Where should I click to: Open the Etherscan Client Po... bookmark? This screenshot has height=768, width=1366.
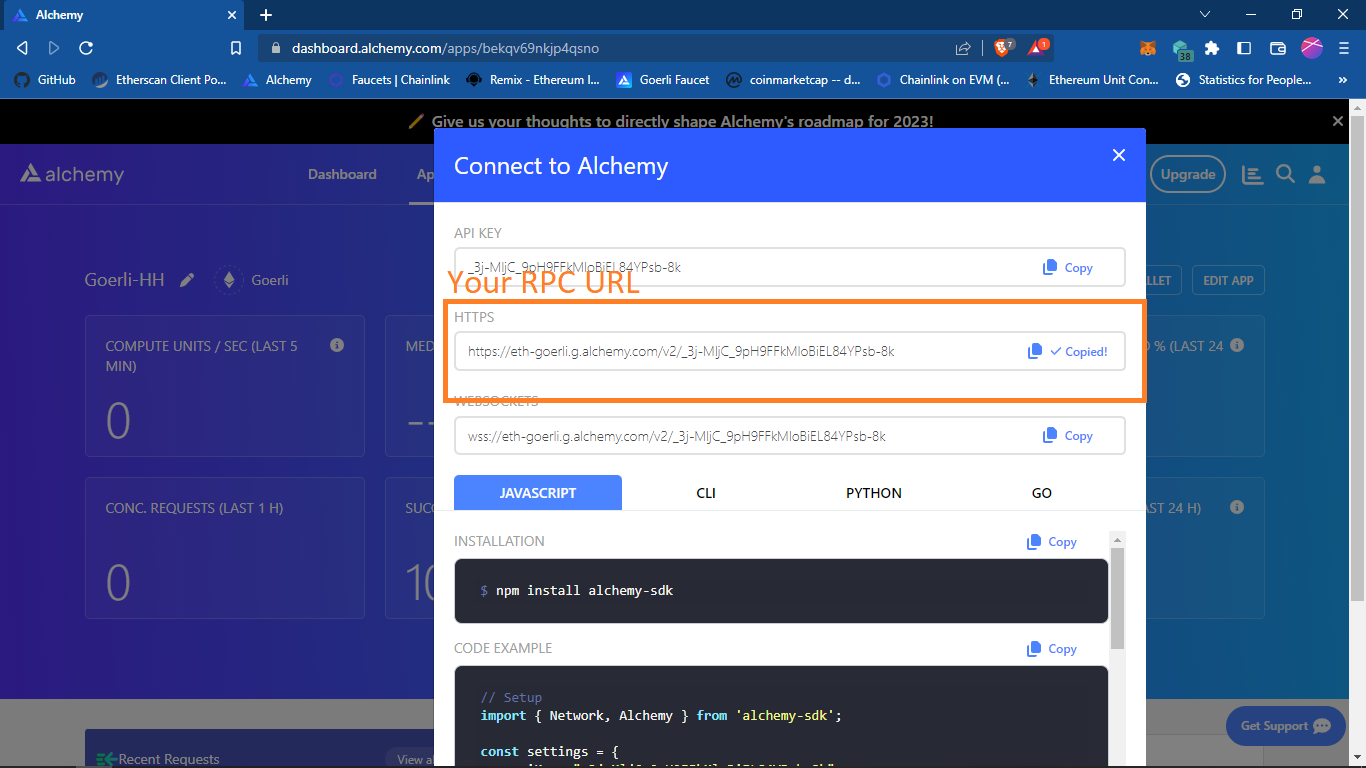tap(160, 80)
